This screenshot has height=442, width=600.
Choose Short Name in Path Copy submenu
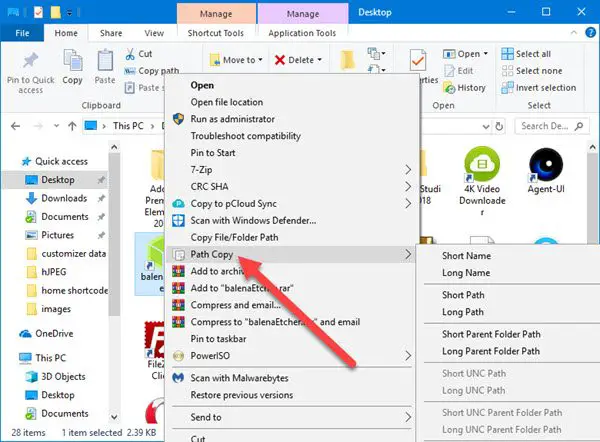[466, 256]
